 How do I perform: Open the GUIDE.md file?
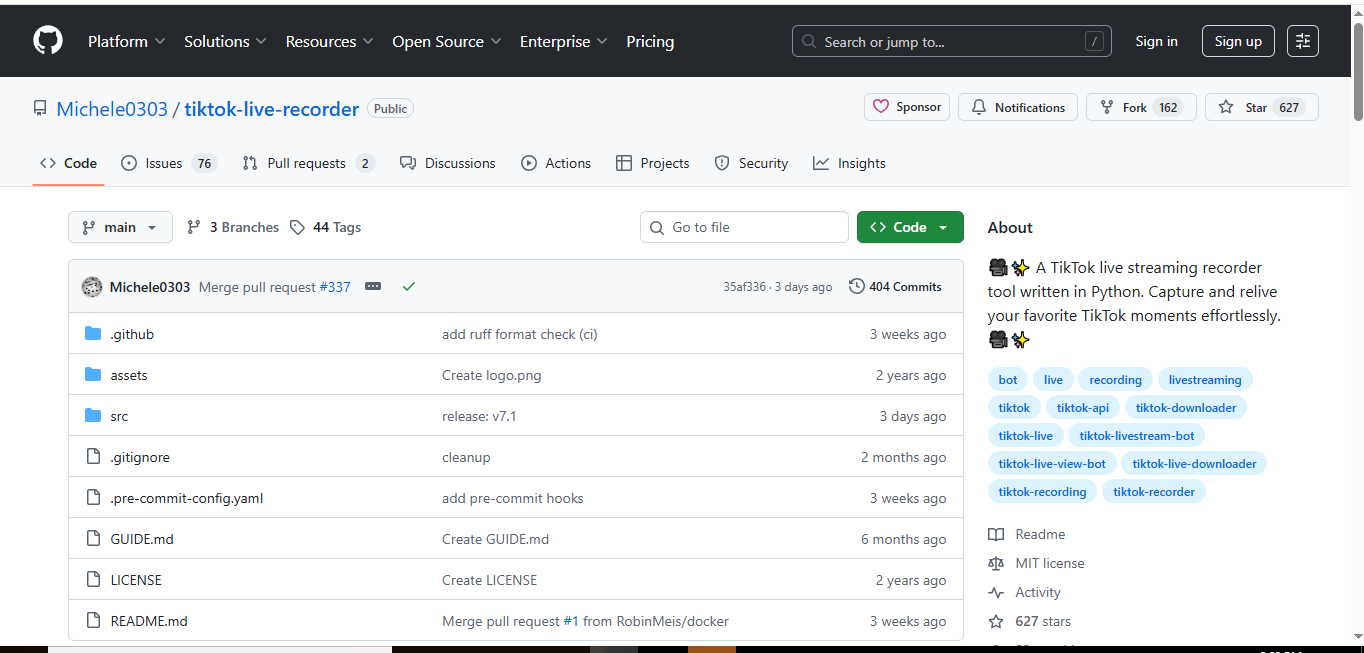click(x=142, y=539)
